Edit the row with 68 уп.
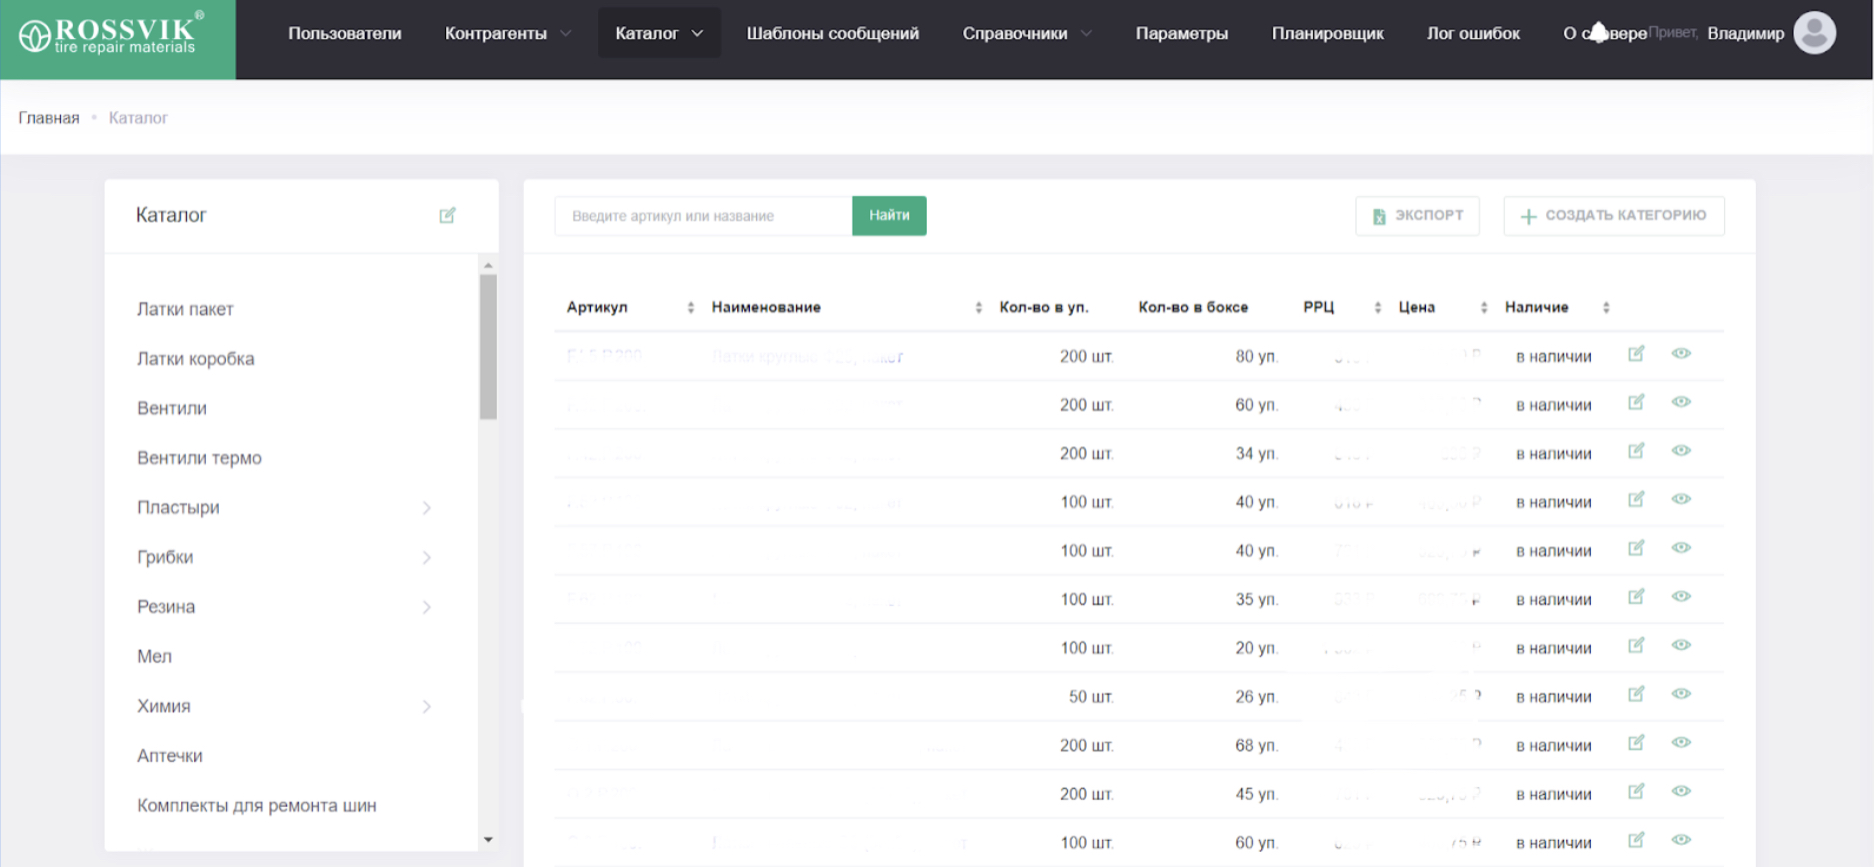 click(x=1636, y=743)
